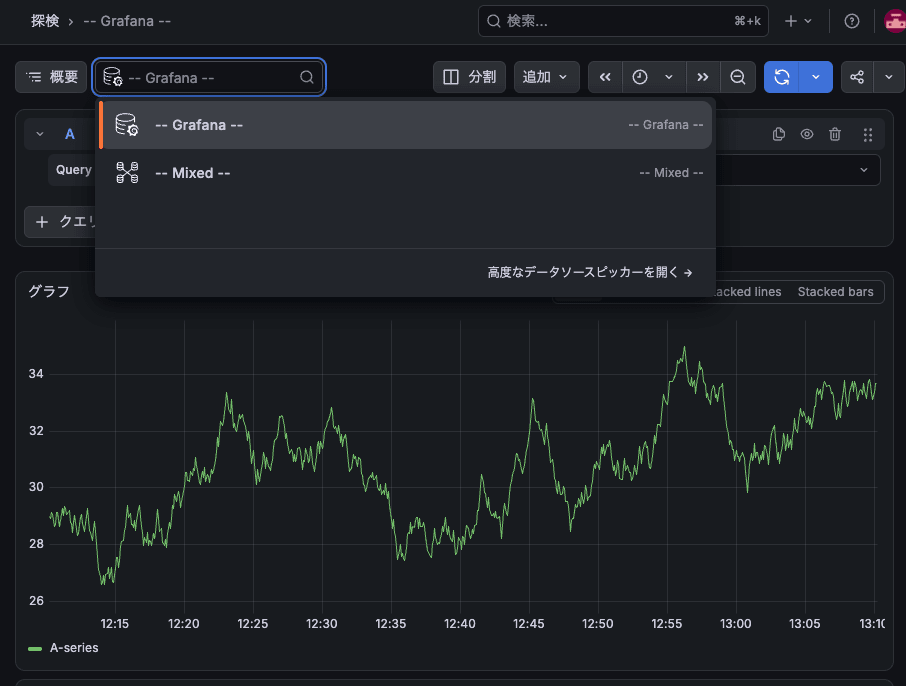Duplicate query A with copy icon
Image resolution: width=906 pixels, height=686 pixels.
click(x=779, y=134)
